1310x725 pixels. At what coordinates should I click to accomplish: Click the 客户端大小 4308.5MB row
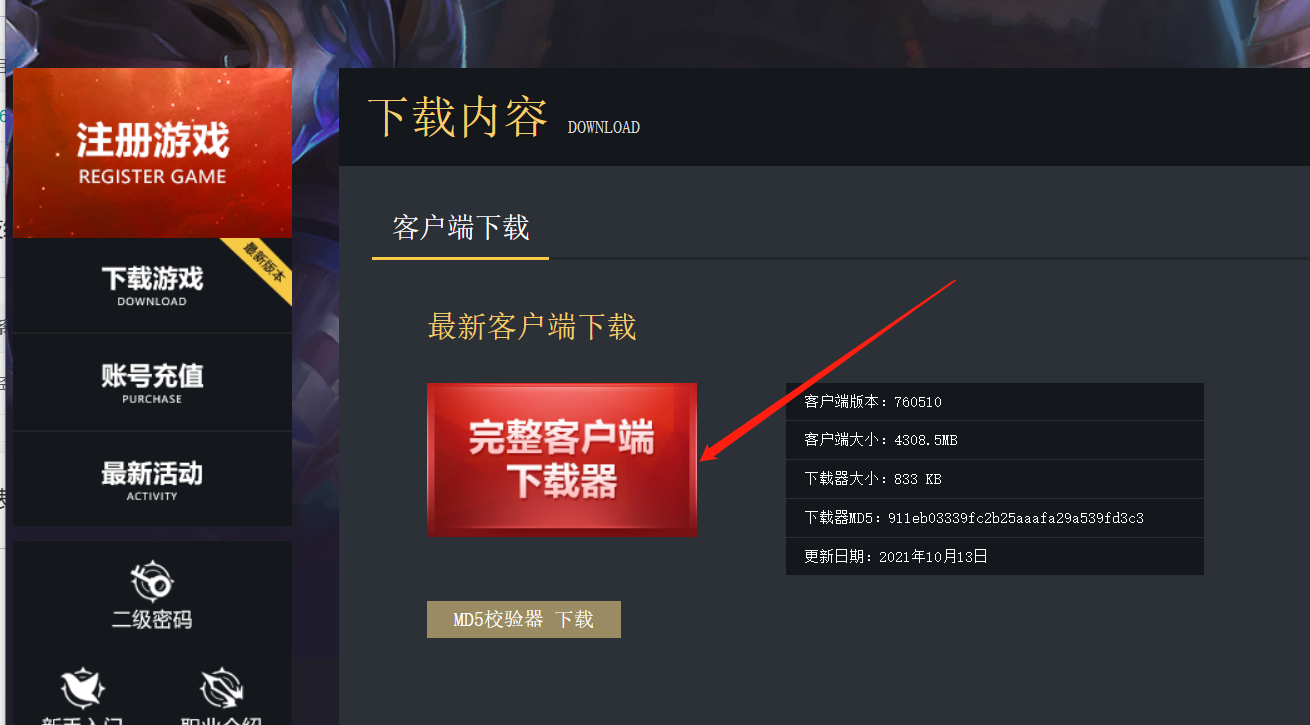click(x=995, y=440)
